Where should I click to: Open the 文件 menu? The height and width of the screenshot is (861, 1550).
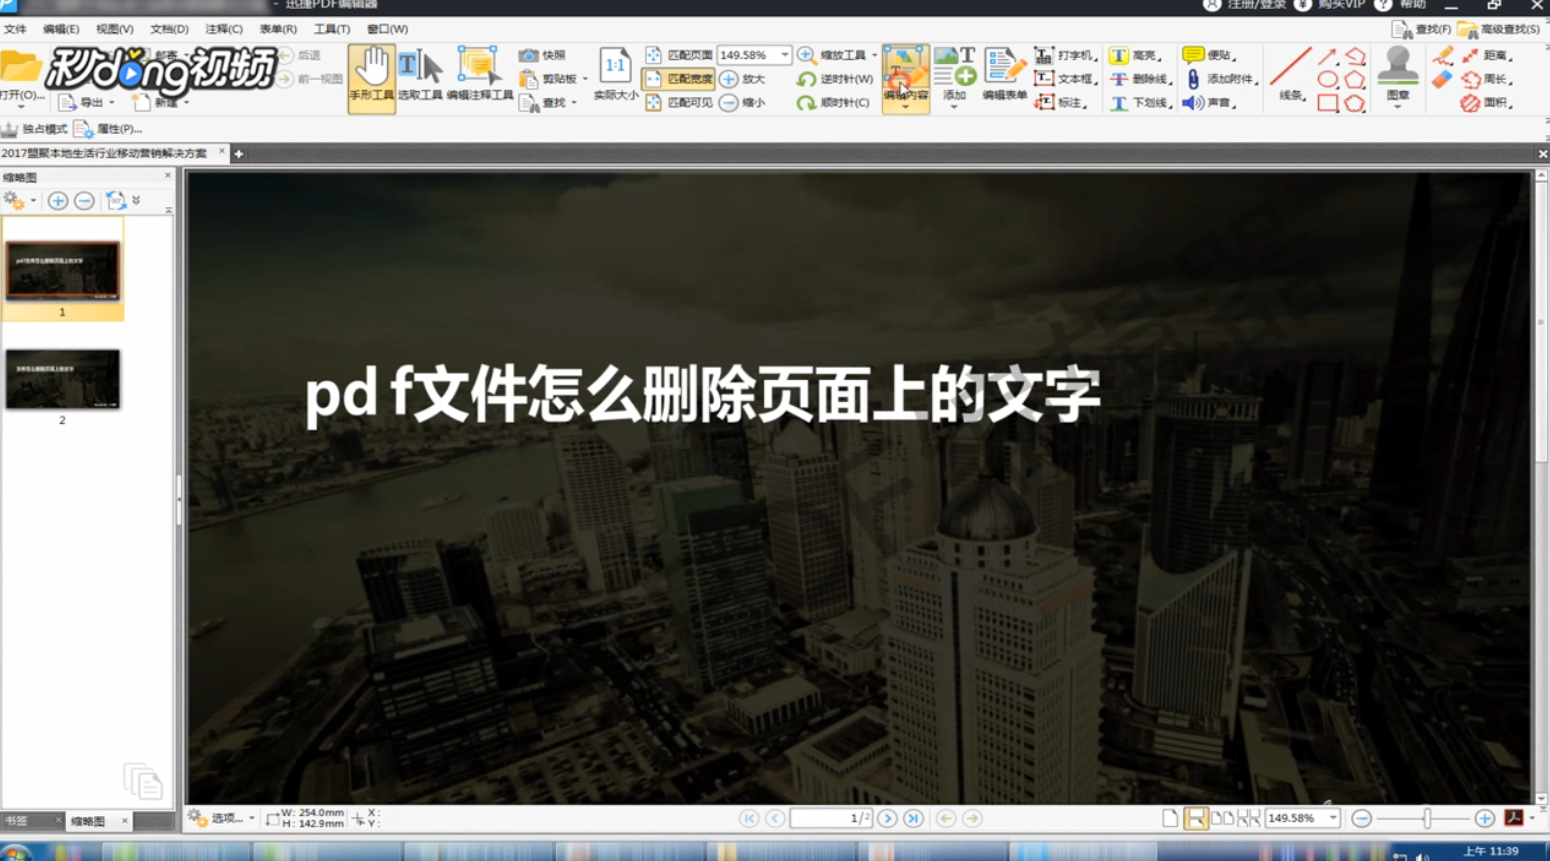(x=15, y=29)
